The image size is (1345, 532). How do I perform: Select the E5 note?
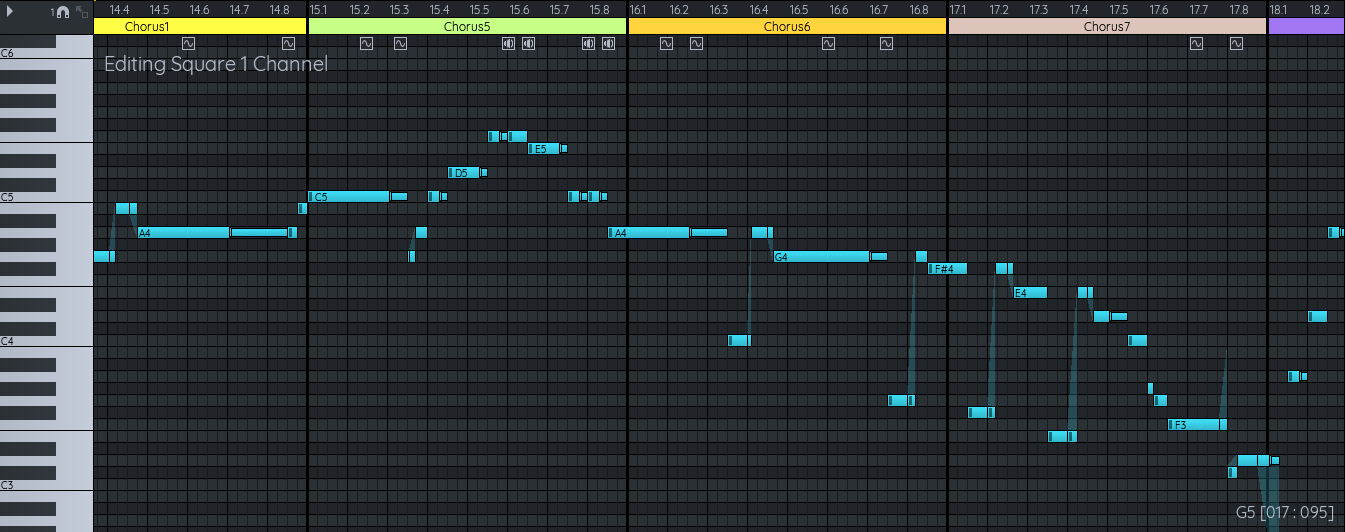[544, 149]
